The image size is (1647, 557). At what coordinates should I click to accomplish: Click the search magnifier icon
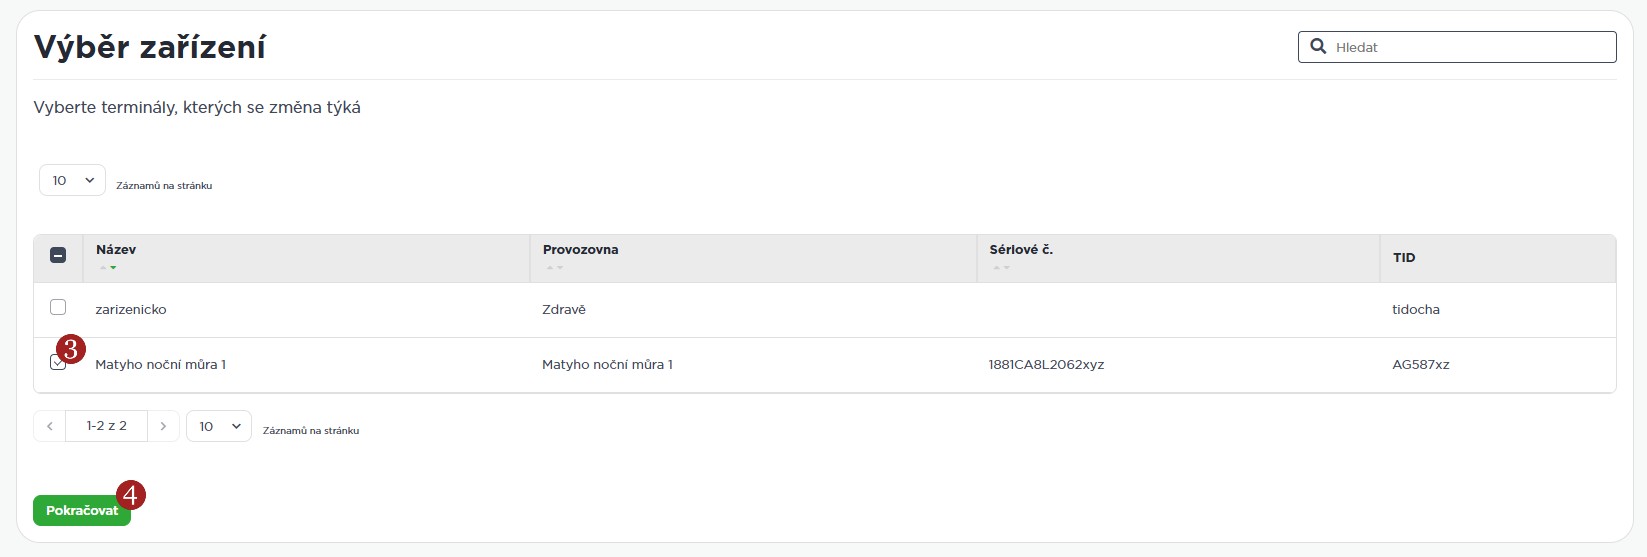[1318, 47]
